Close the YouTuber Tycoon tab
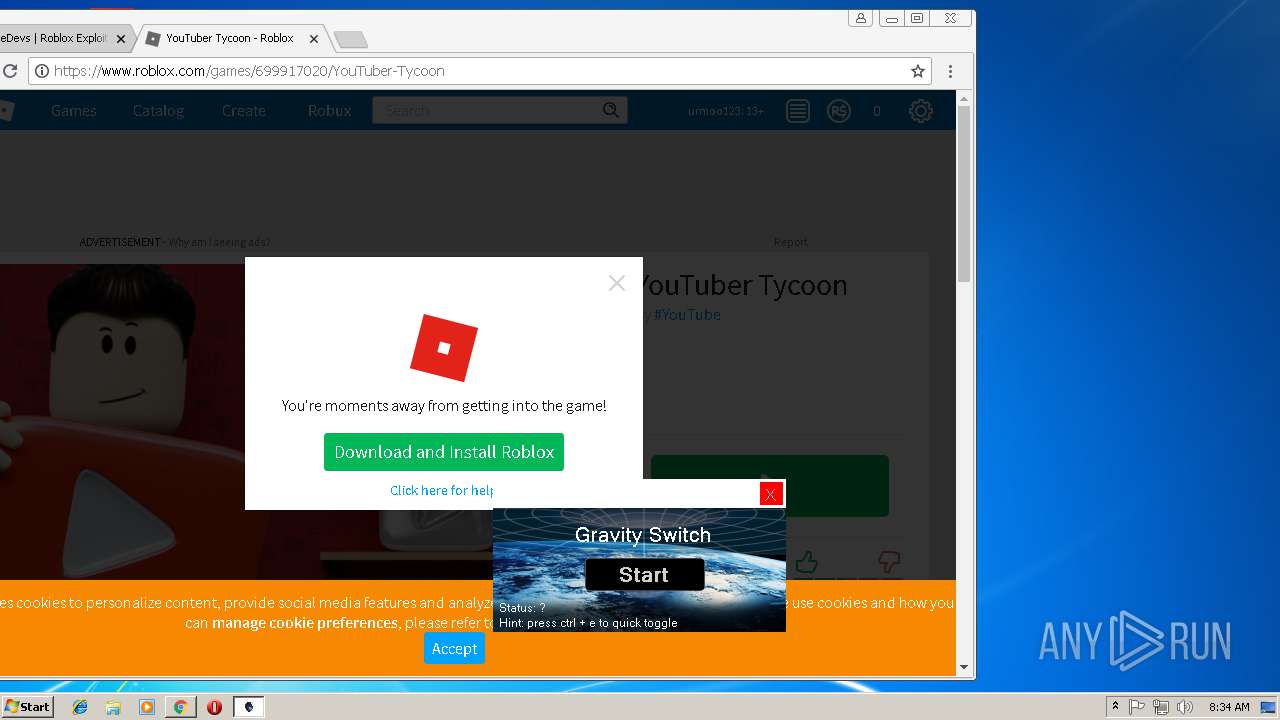1280x720 pixels. tap(314, 39)
